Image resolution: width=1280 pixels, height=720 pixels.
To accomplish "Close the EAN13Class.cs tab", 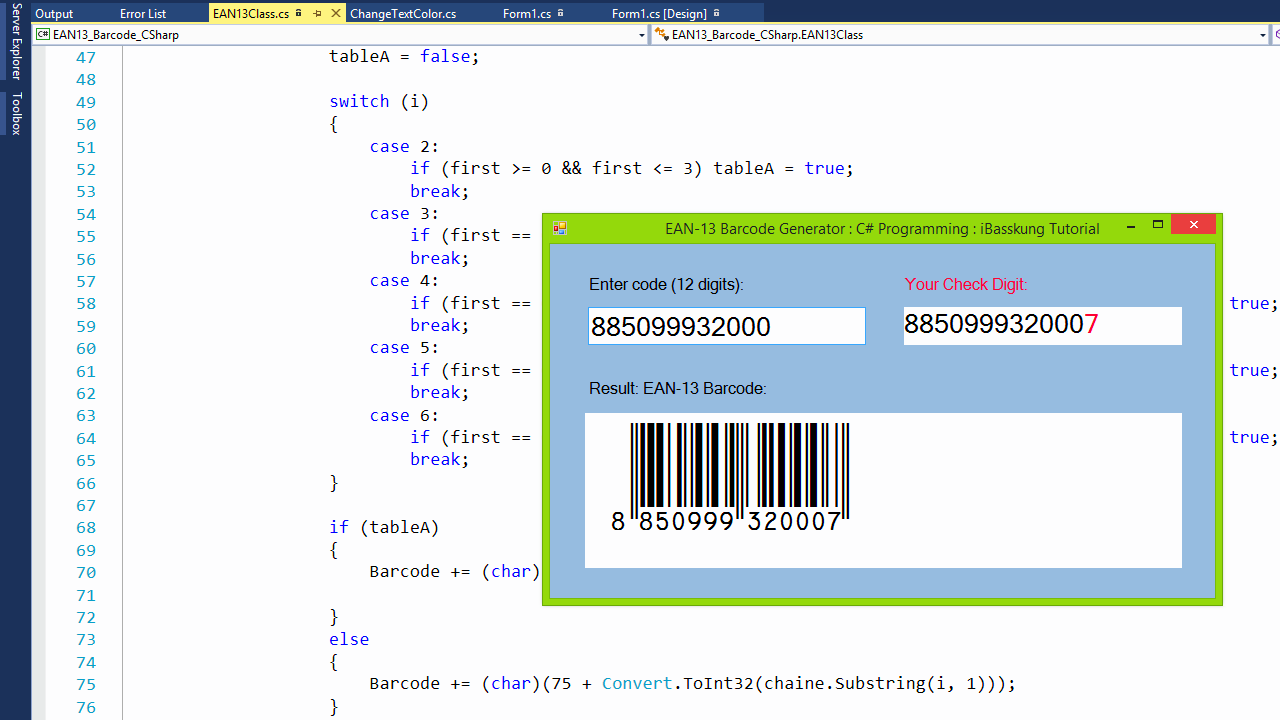I will (x=334, y=14).
